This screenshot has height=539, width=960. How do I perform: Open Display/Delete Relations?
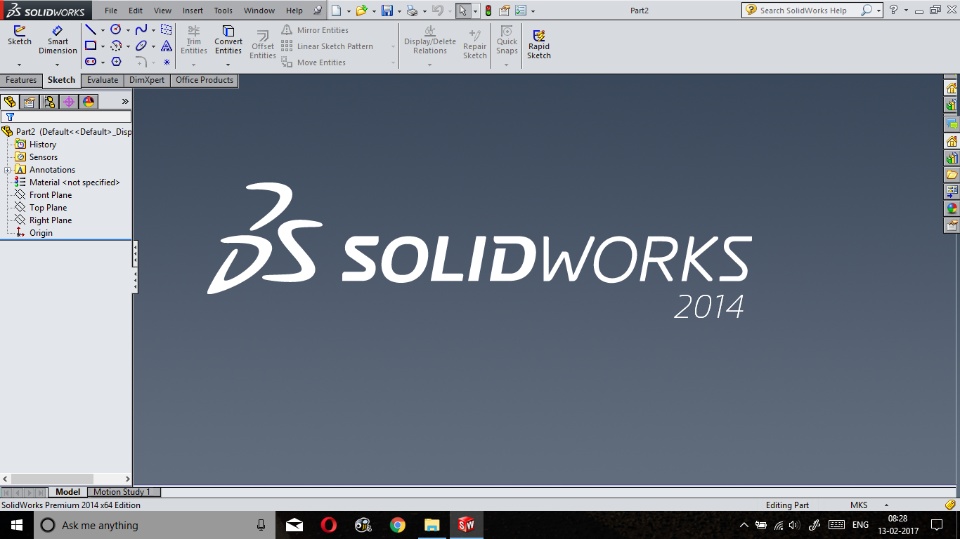(x=430, y=40)
